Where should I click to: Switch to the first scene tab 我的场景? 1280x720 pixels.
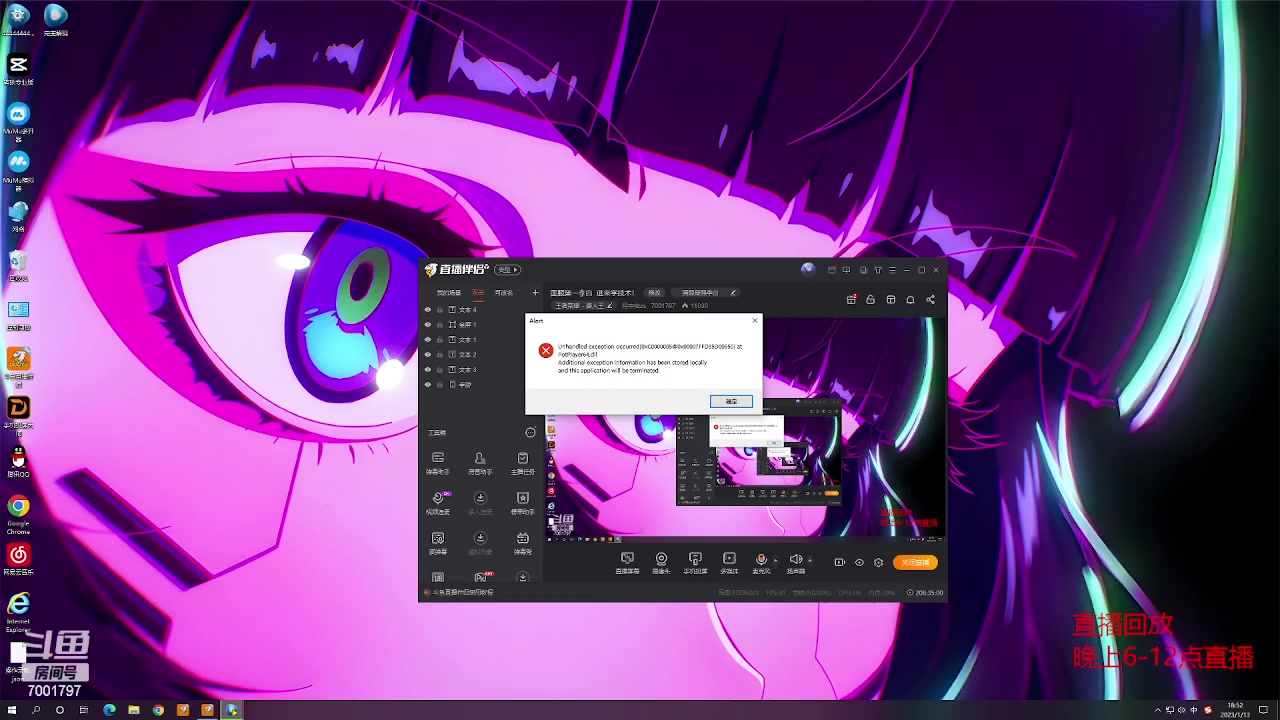pos(448,293)
